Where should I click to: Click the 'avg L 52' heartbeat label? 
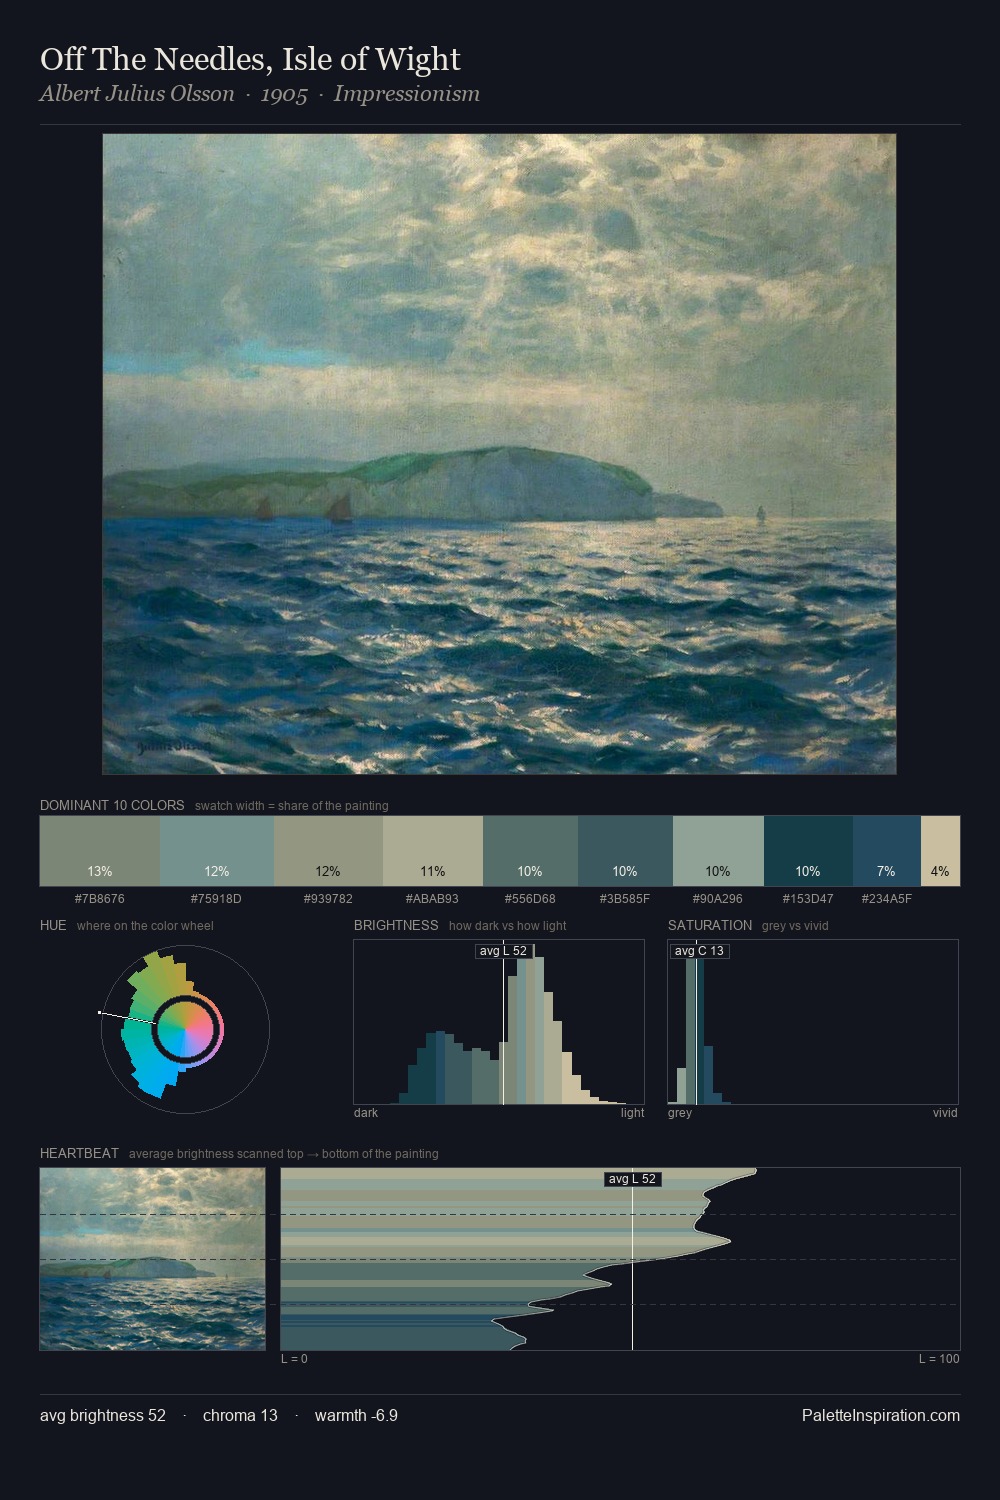point(632,1179)
